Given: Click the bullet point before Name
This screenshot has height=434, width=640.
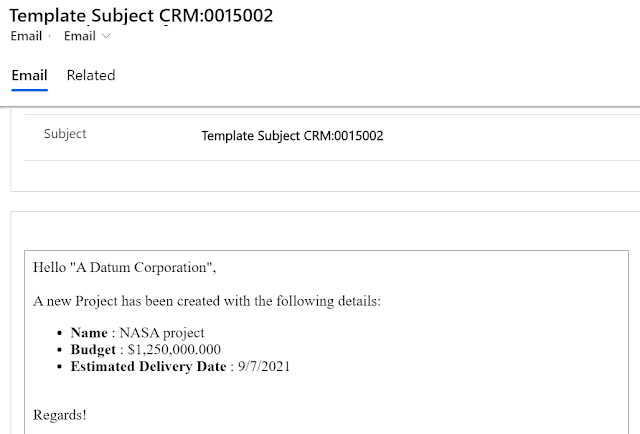Looking at the screenshot, I should coord(59,333).
